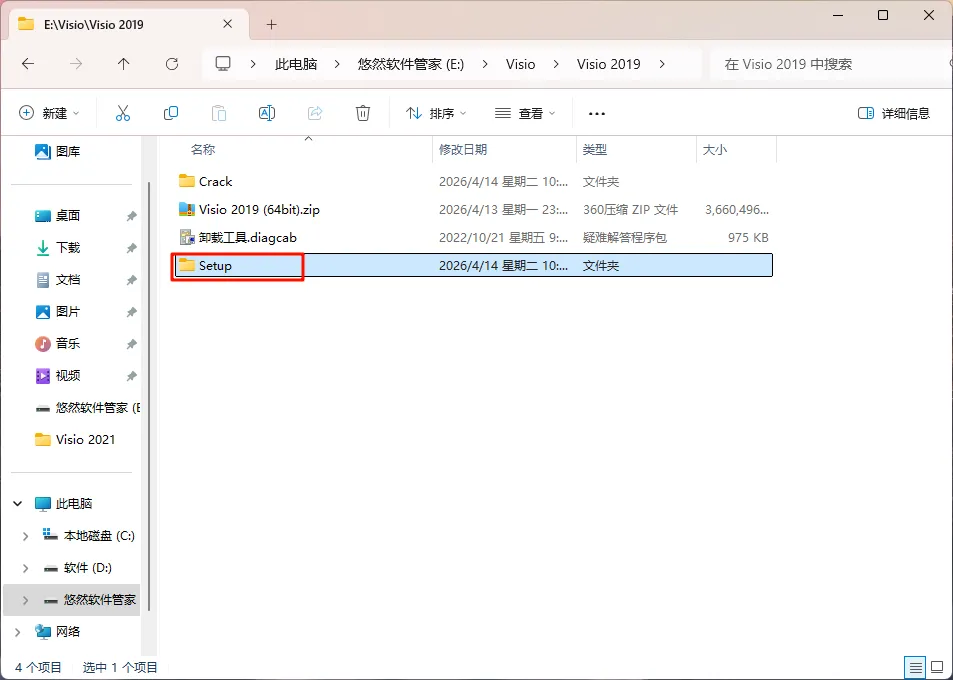This screenshot has width=953, height=680.
Task: Unpin 音乐 using its pin icon
Action: [131, 344]
